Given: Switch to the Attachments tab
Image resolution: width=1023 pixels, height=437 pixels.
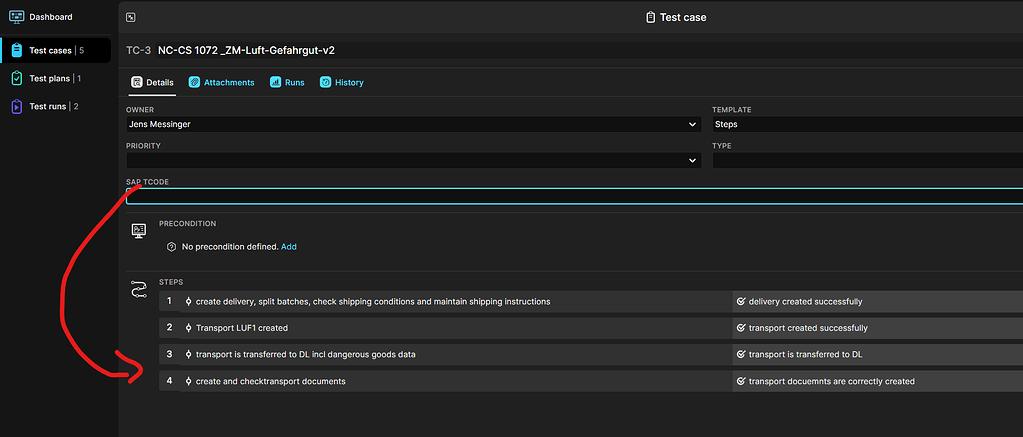Looking at the screenshot, I should 221,83.
